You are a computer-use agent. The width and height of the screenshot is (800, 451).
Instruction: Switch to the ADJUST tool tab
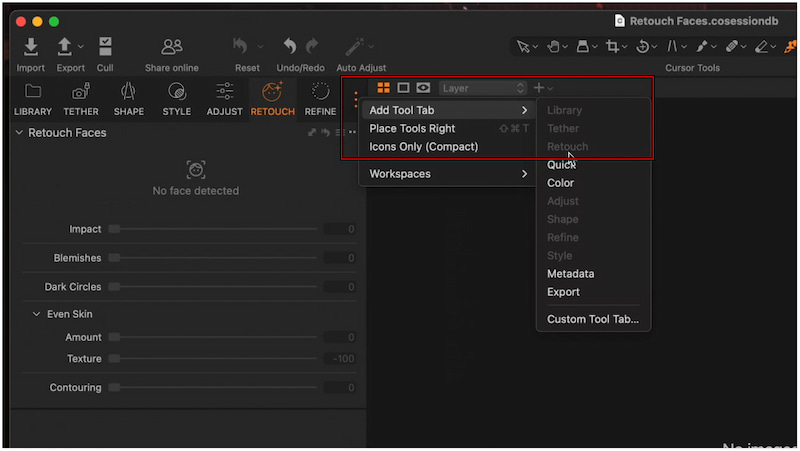coord(224,99)
